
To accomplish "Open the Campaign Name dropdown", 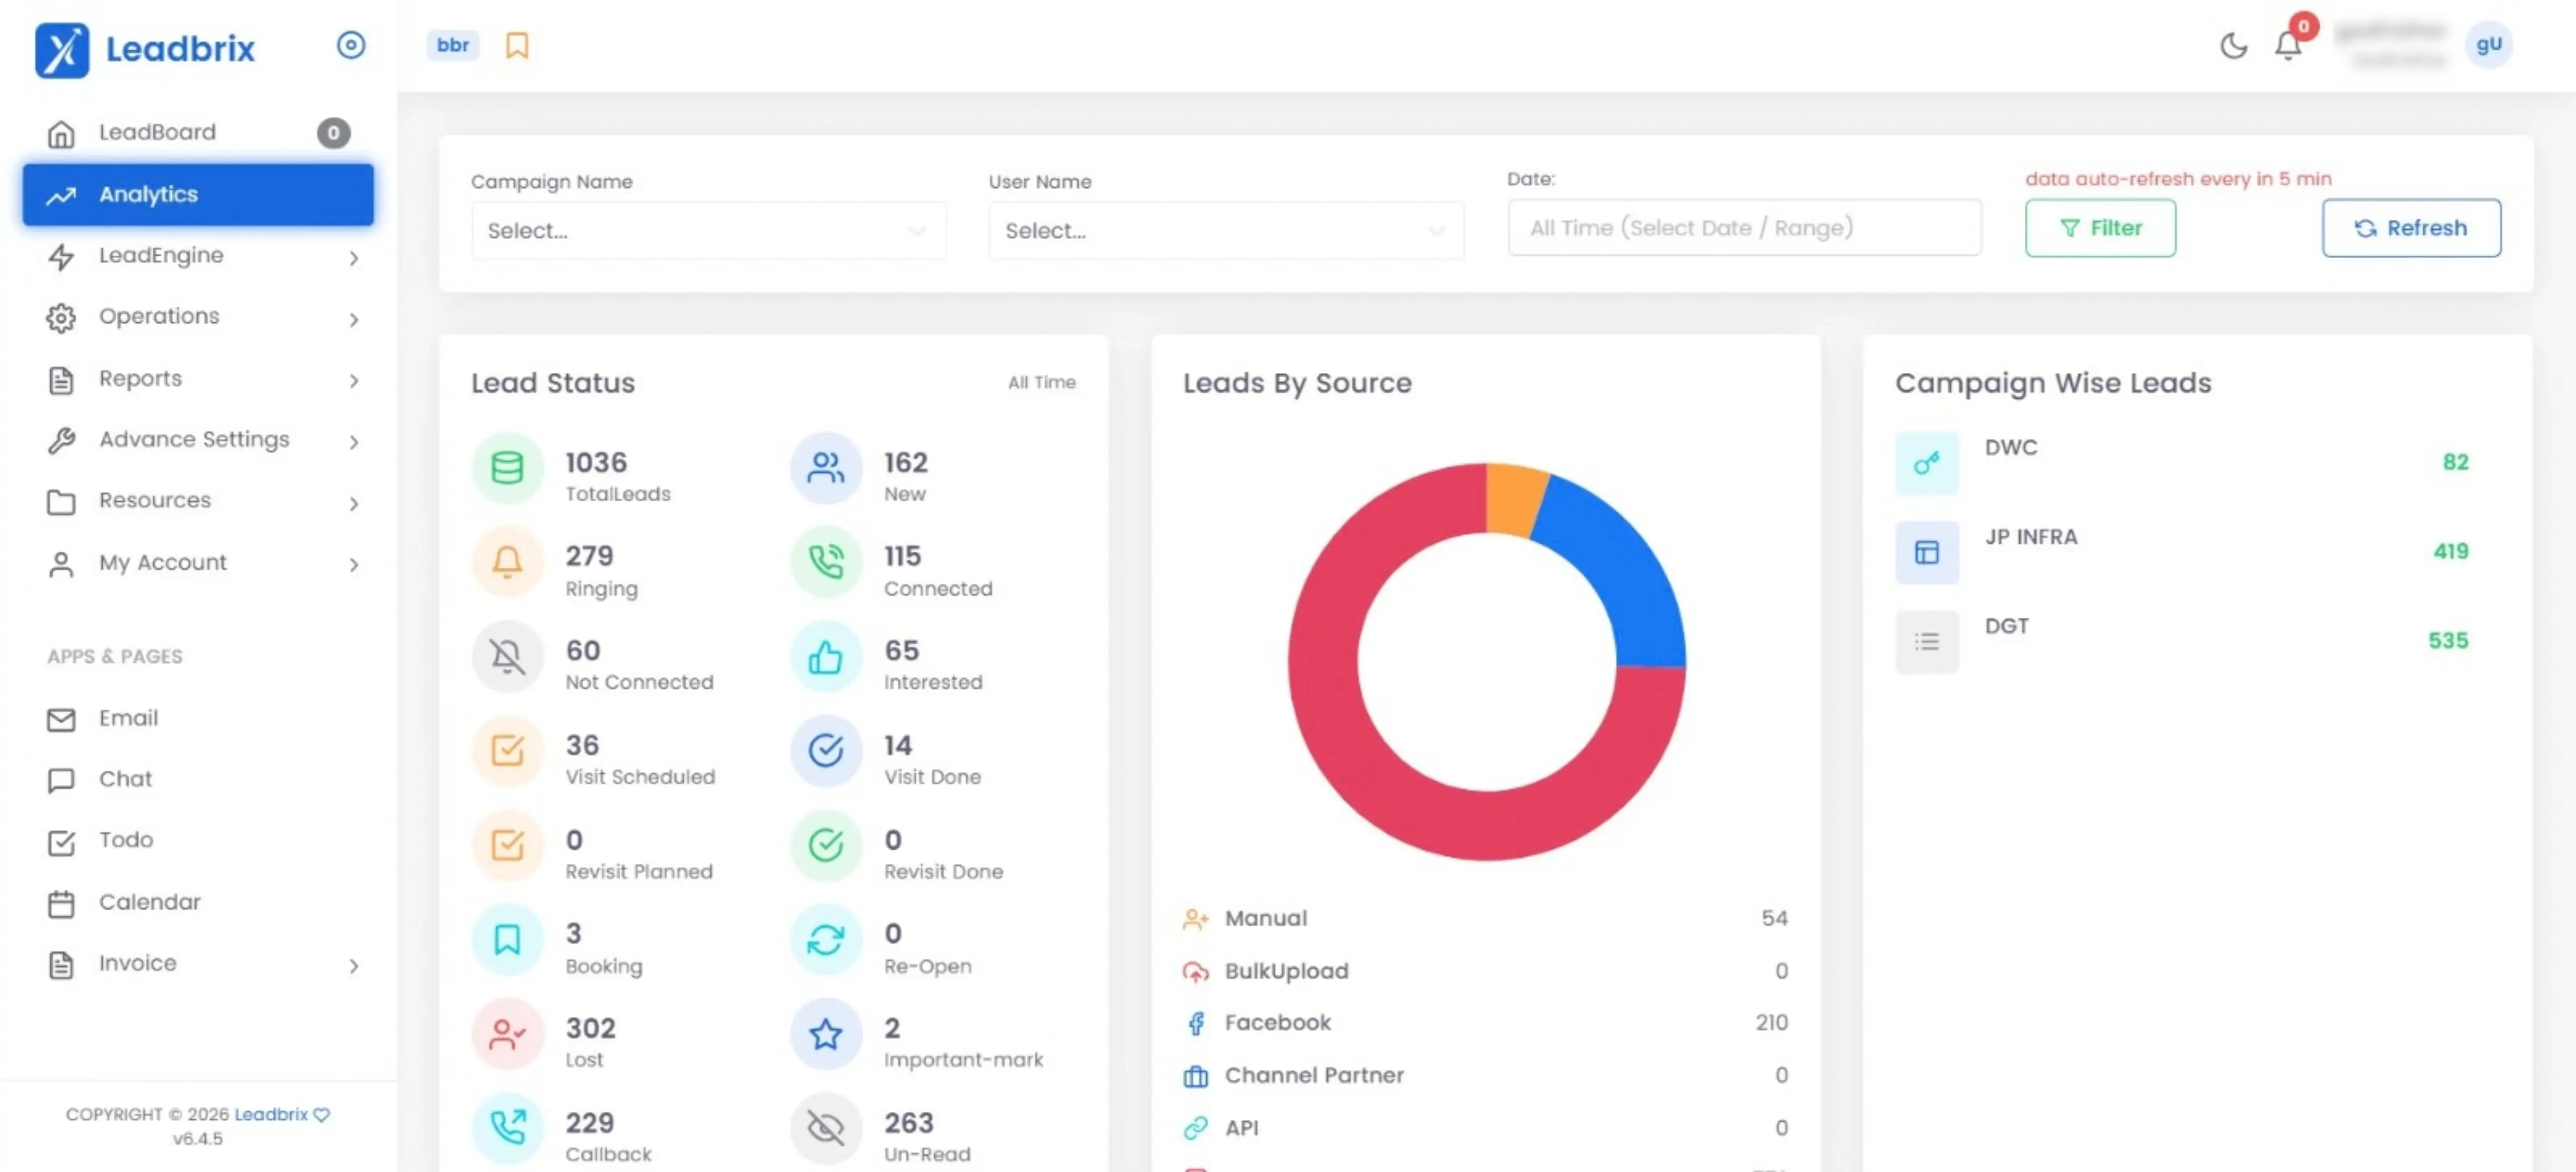I will point(708,231).
